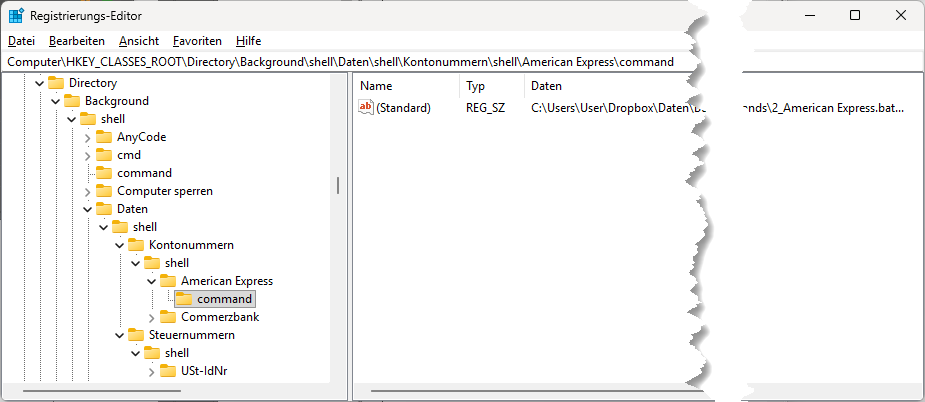The image size is (925, 402).
Task: Collapse the American Express node
Action: (152, 281)
